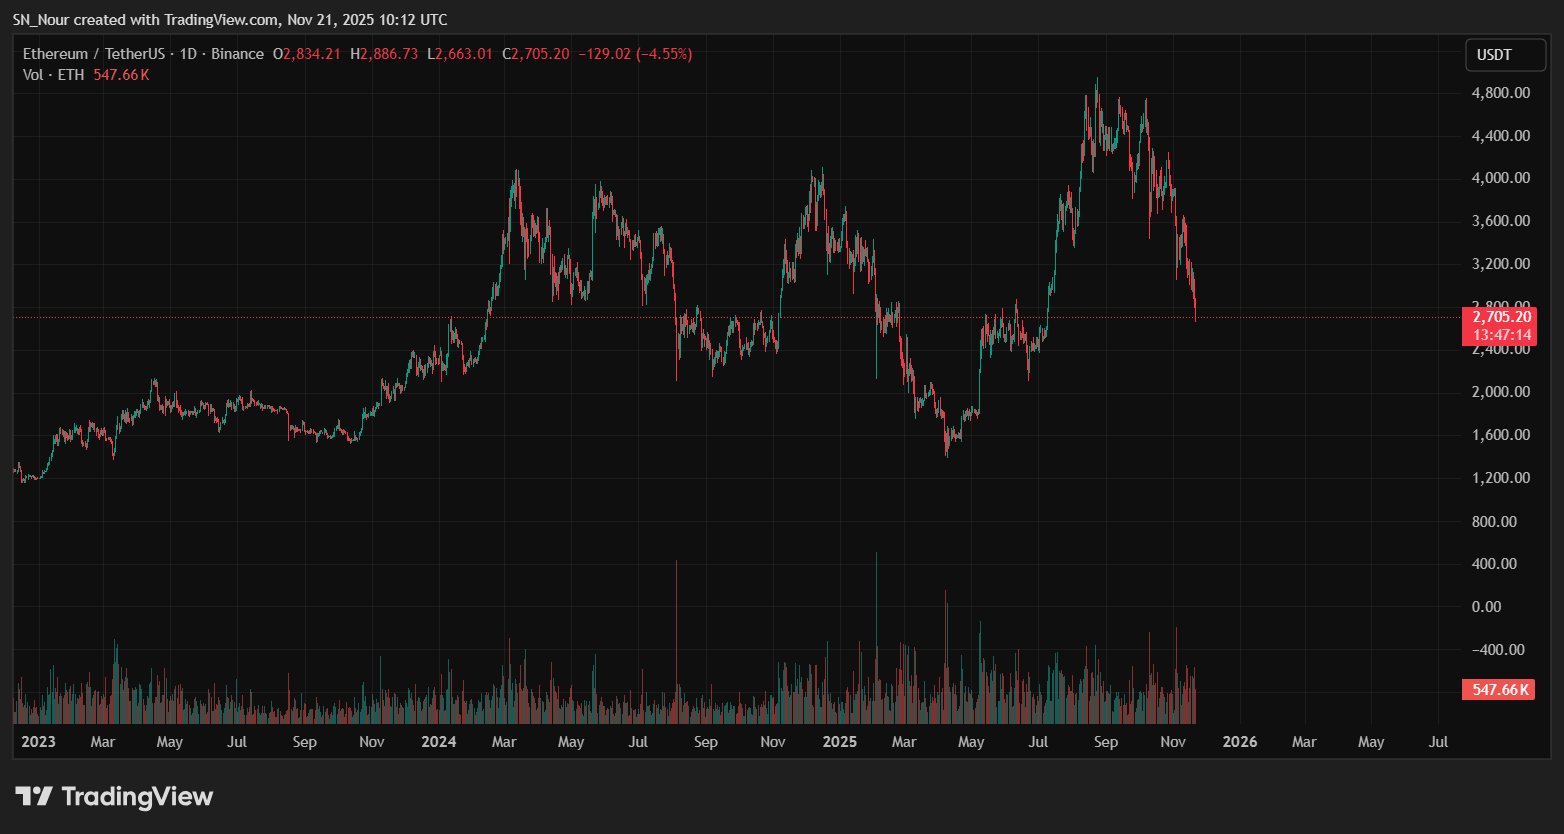Click the 2023 label on time axis
This screenshot has width=1564, height=834.
click(38, 742)
